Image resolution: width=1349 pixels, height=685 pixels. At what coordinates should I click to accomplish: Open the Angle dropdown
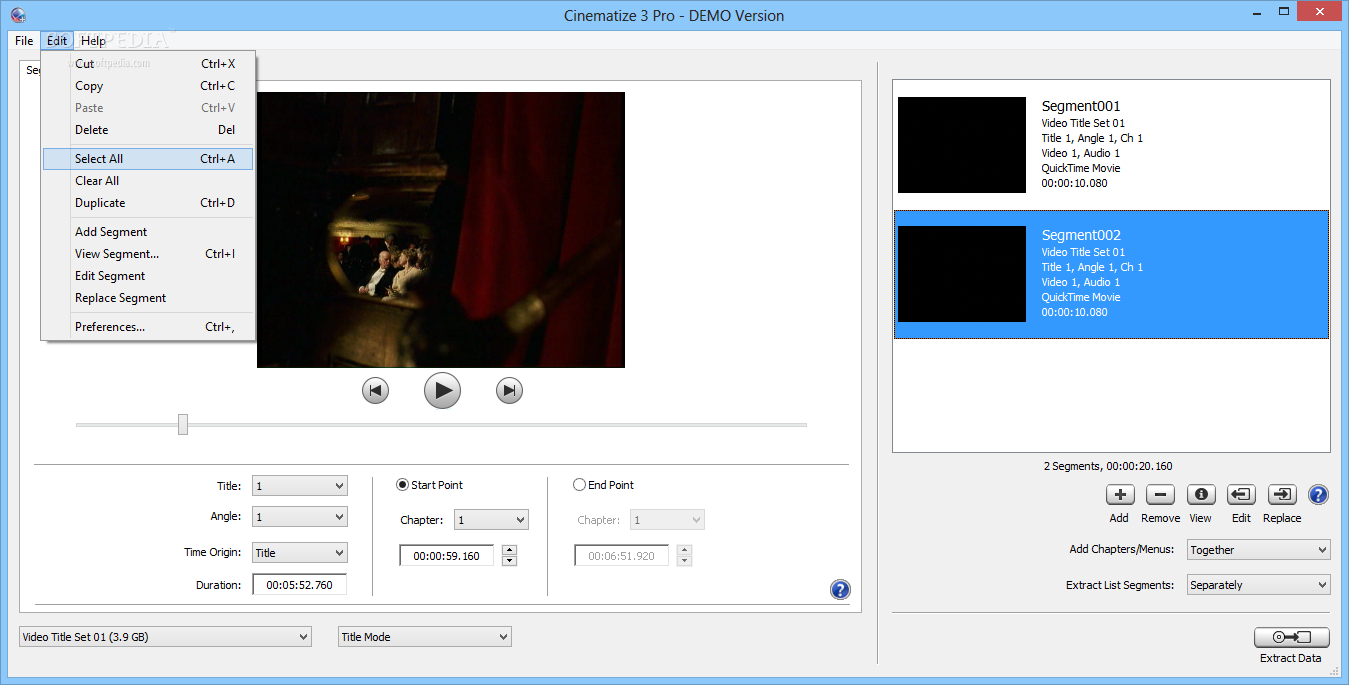coord(300,517)
